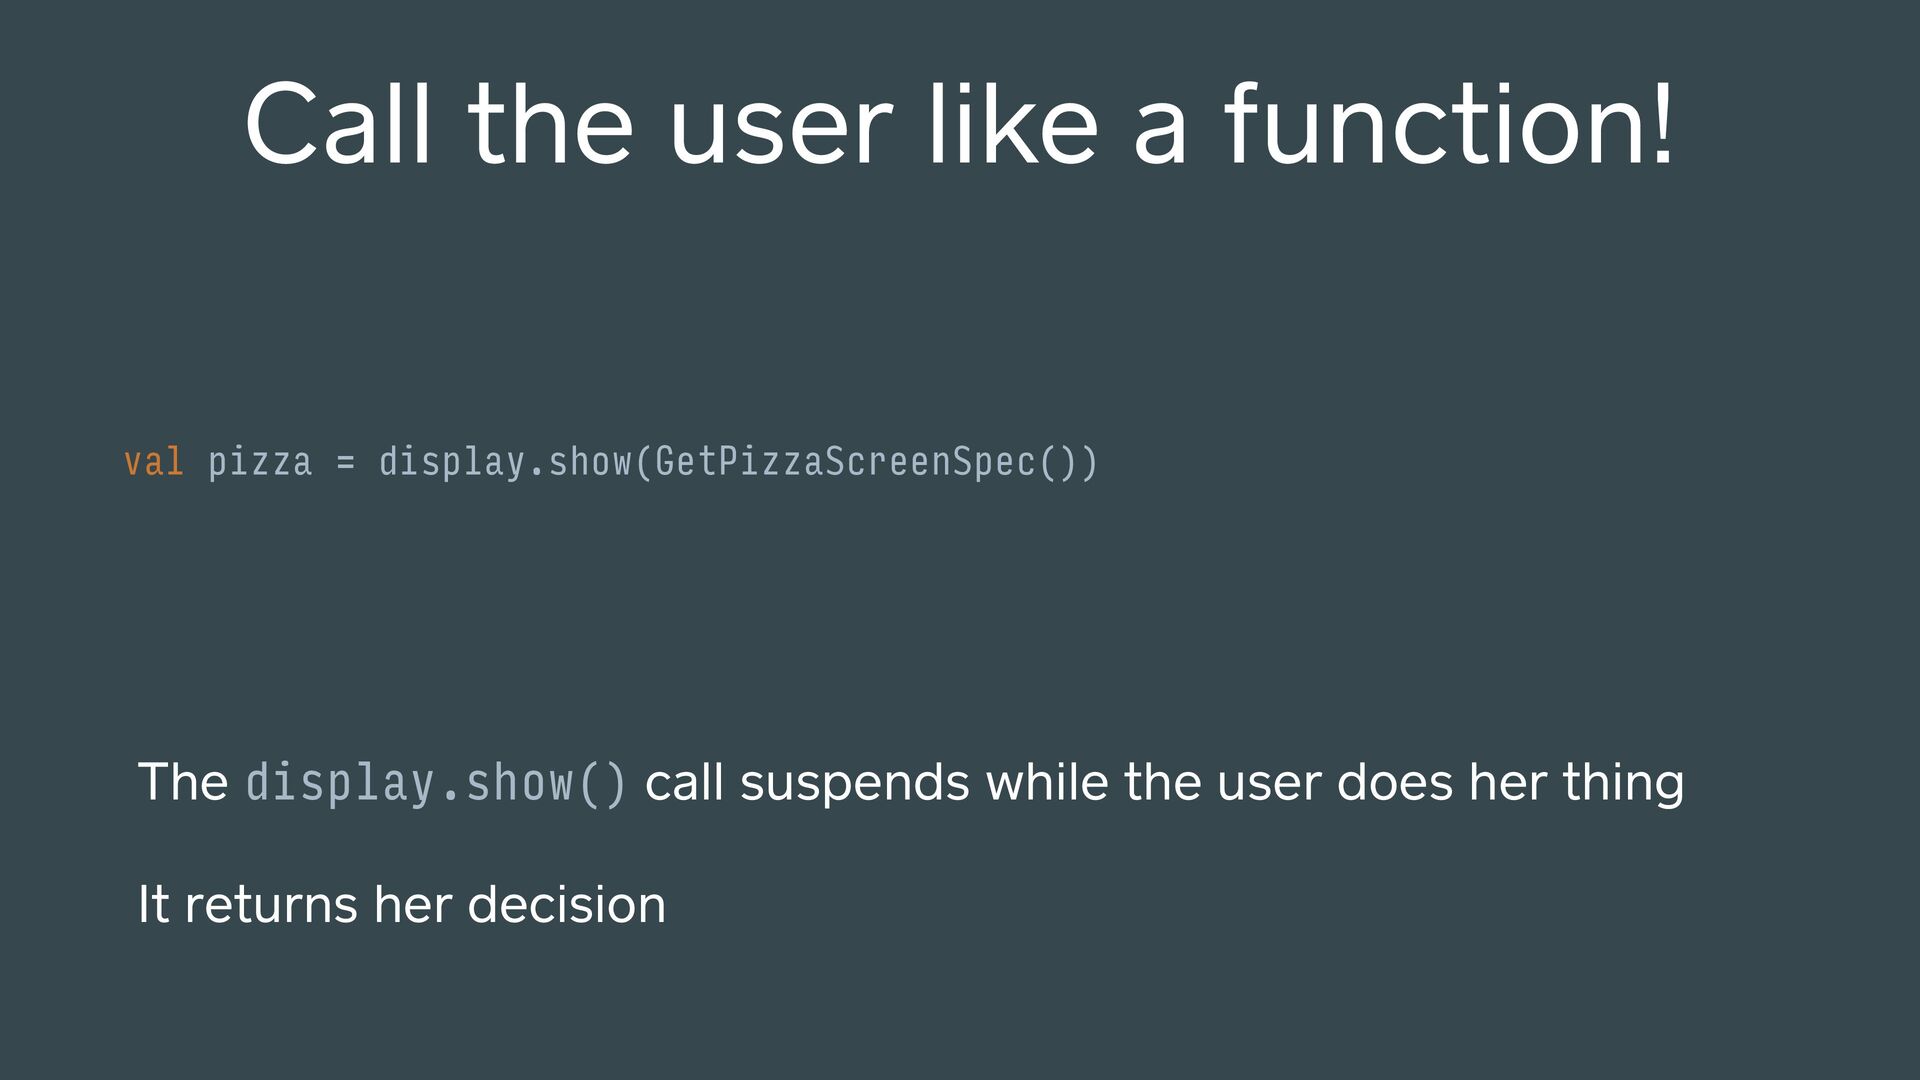Click the words "does her" in the sentence
The height and width of the screenshot is (1080, 1920).
(1435, 782)
